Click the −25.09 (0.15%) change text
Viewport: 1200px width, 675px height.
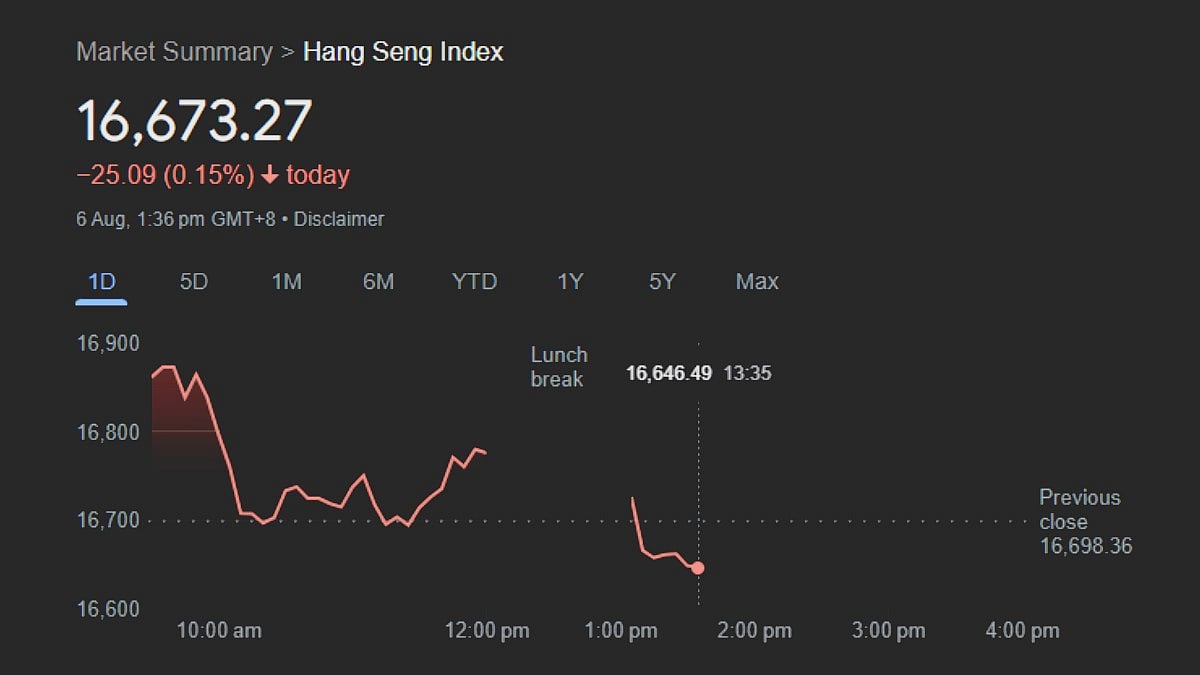165,176
